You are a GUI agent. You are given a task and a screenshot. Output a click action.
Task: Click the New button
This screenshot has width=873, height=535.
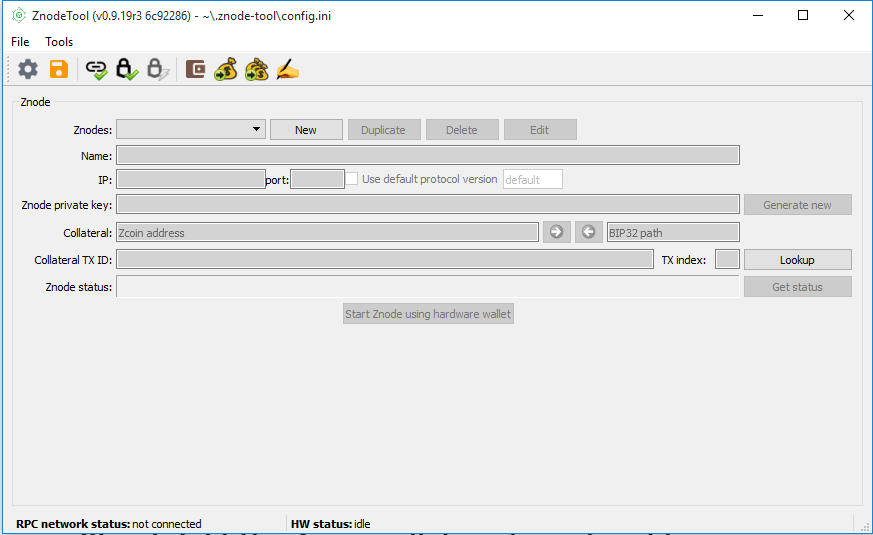[306, 130]
